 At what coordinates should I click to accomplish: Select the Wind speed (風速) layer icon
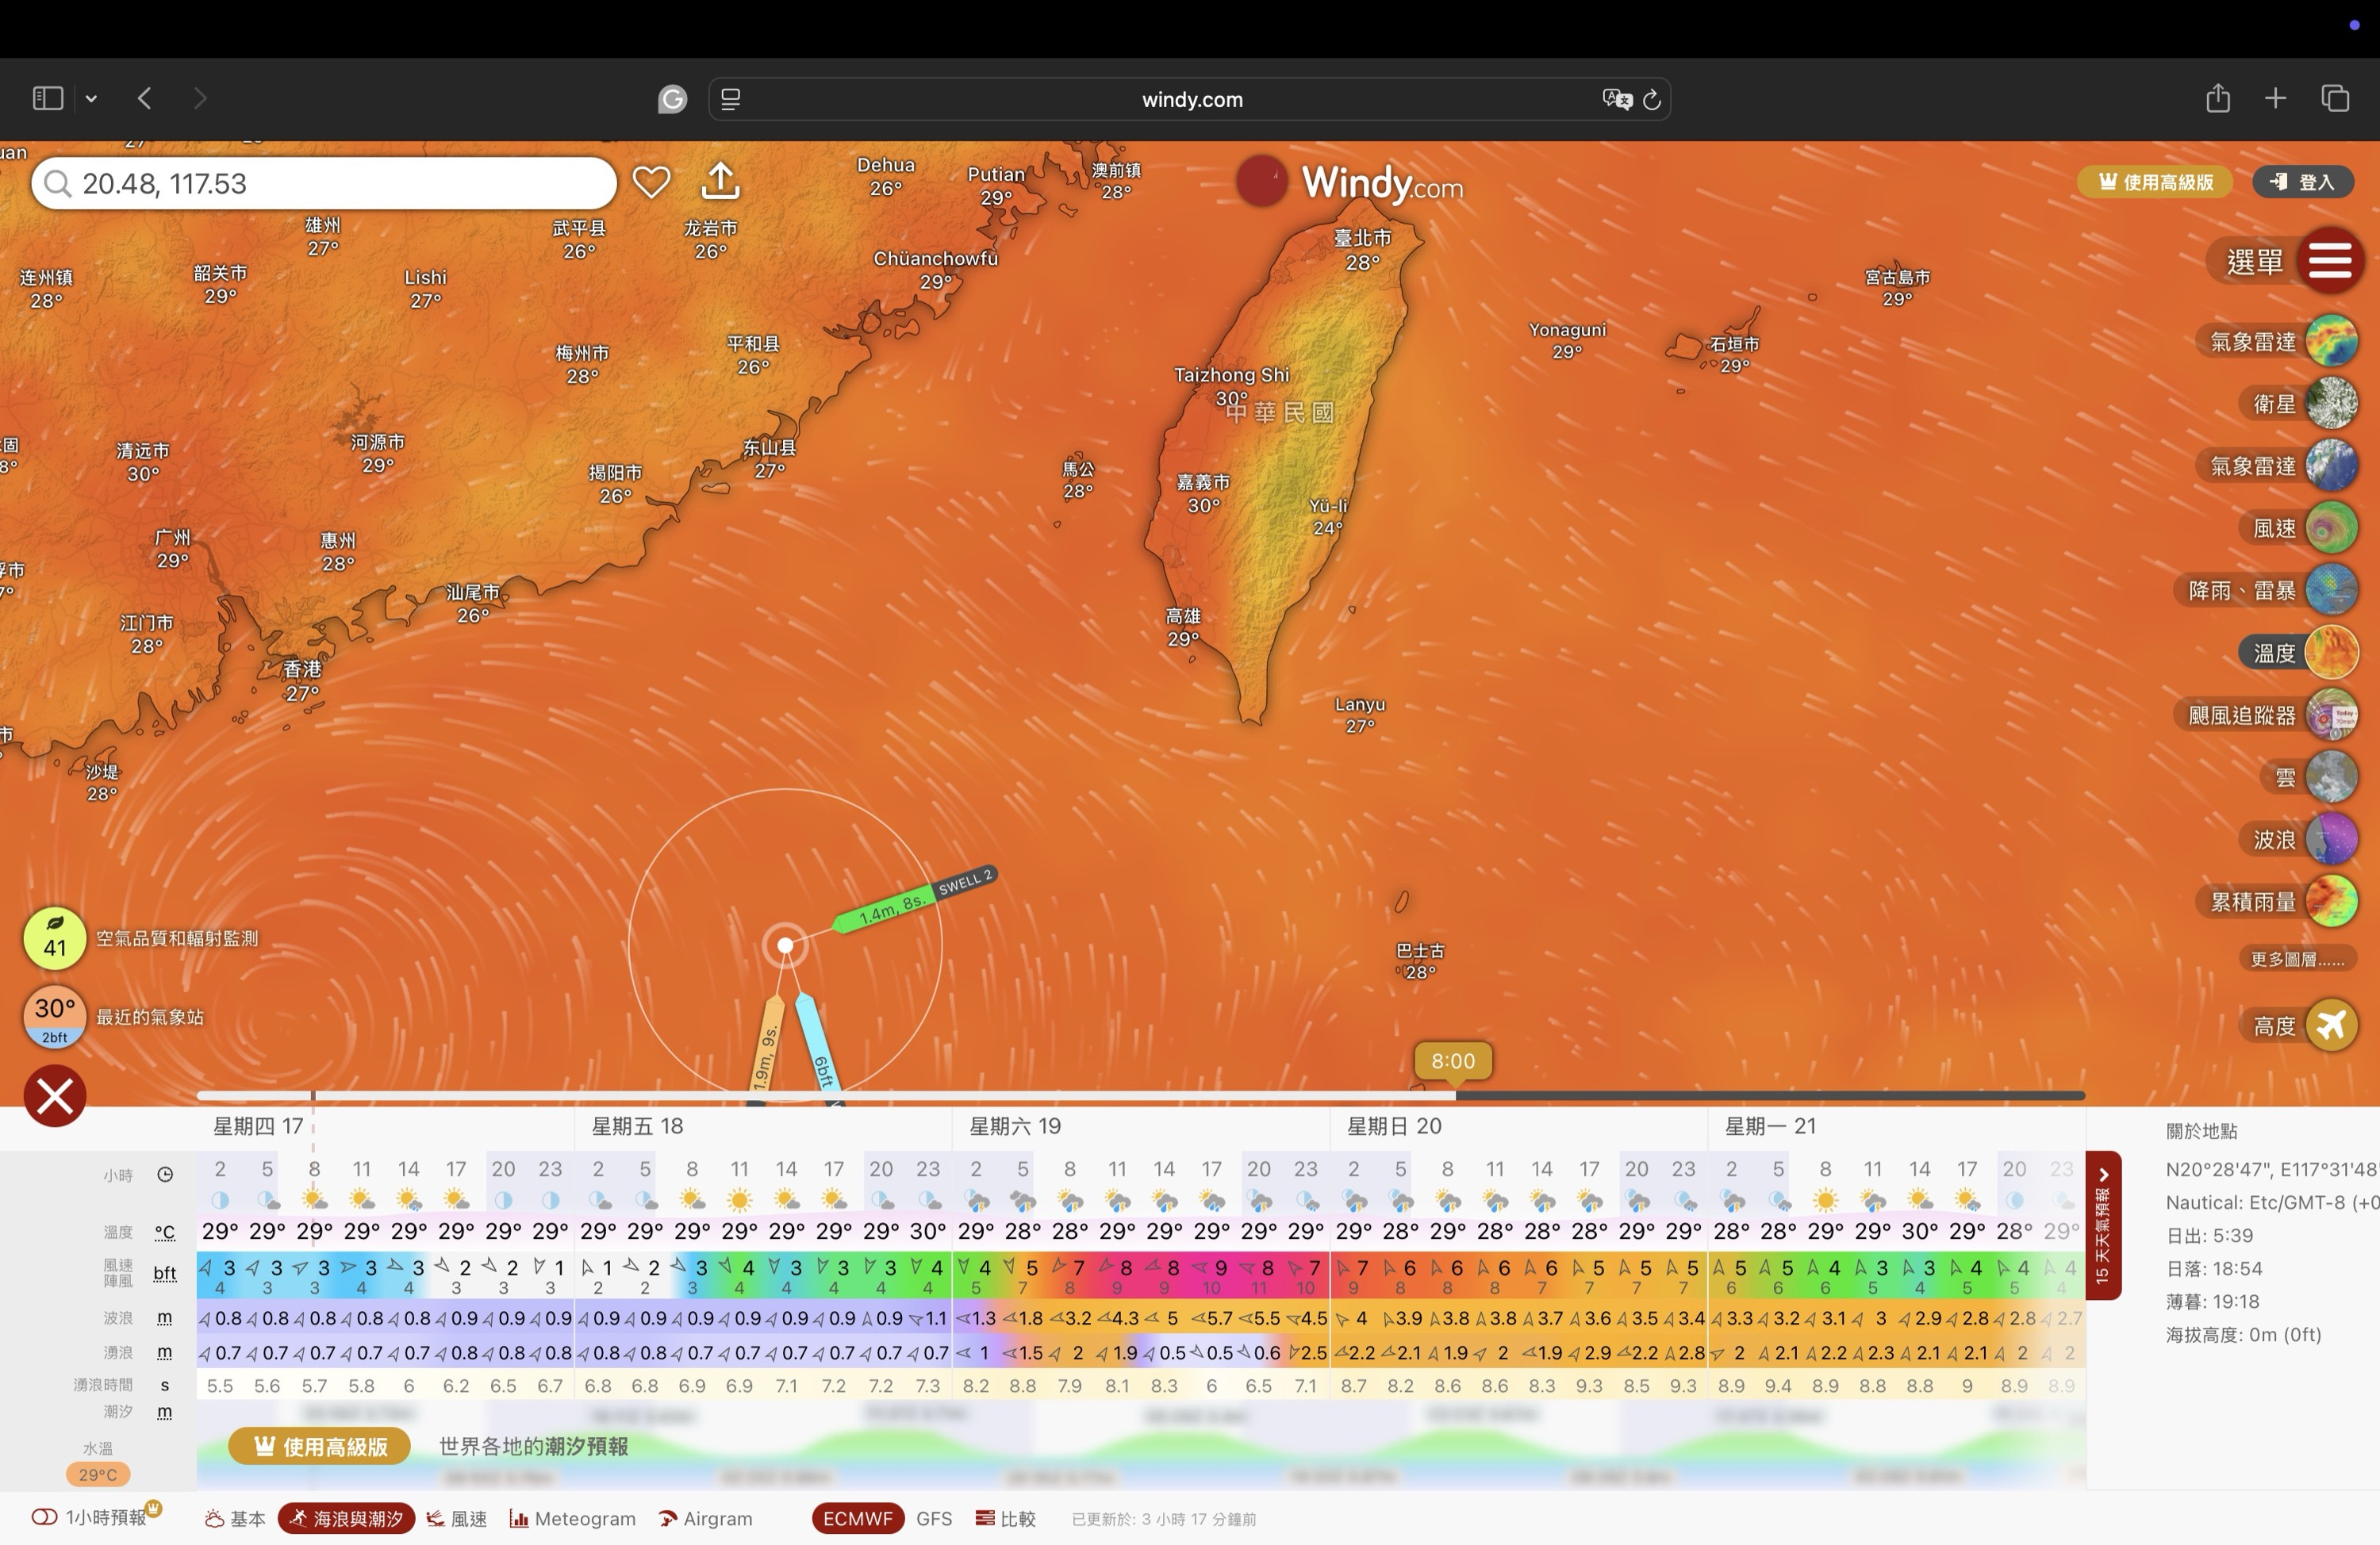pos(2331,528)
